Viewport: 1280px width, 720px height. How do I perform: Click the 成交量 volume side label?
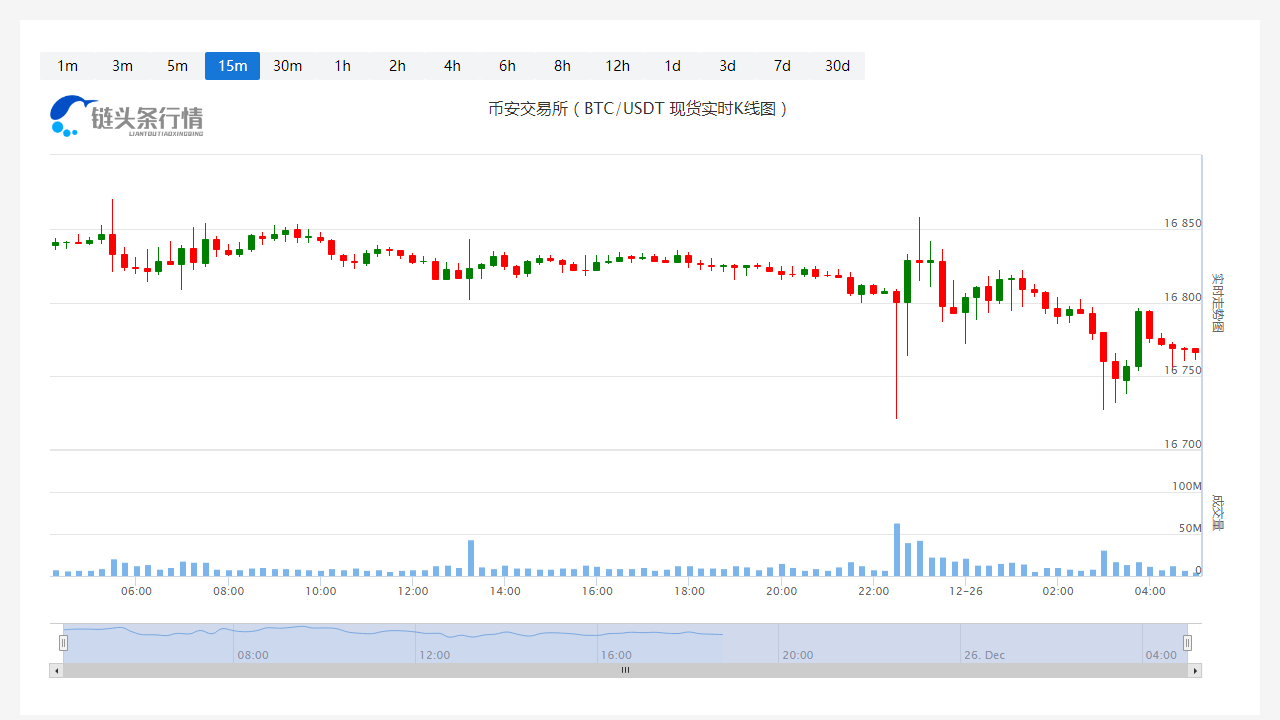(x=1217, y=512)
